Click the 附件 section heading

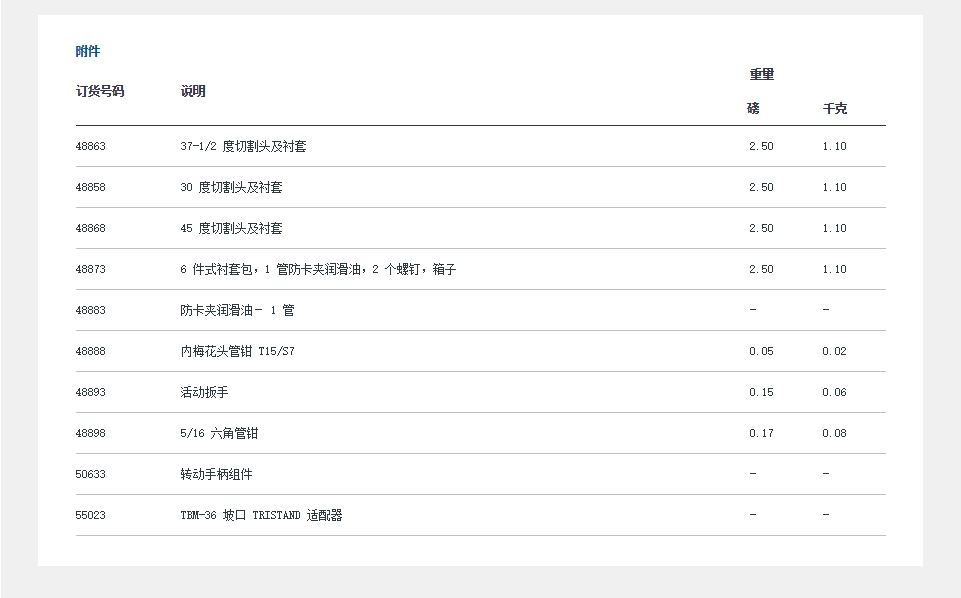(x=88, y=52)
